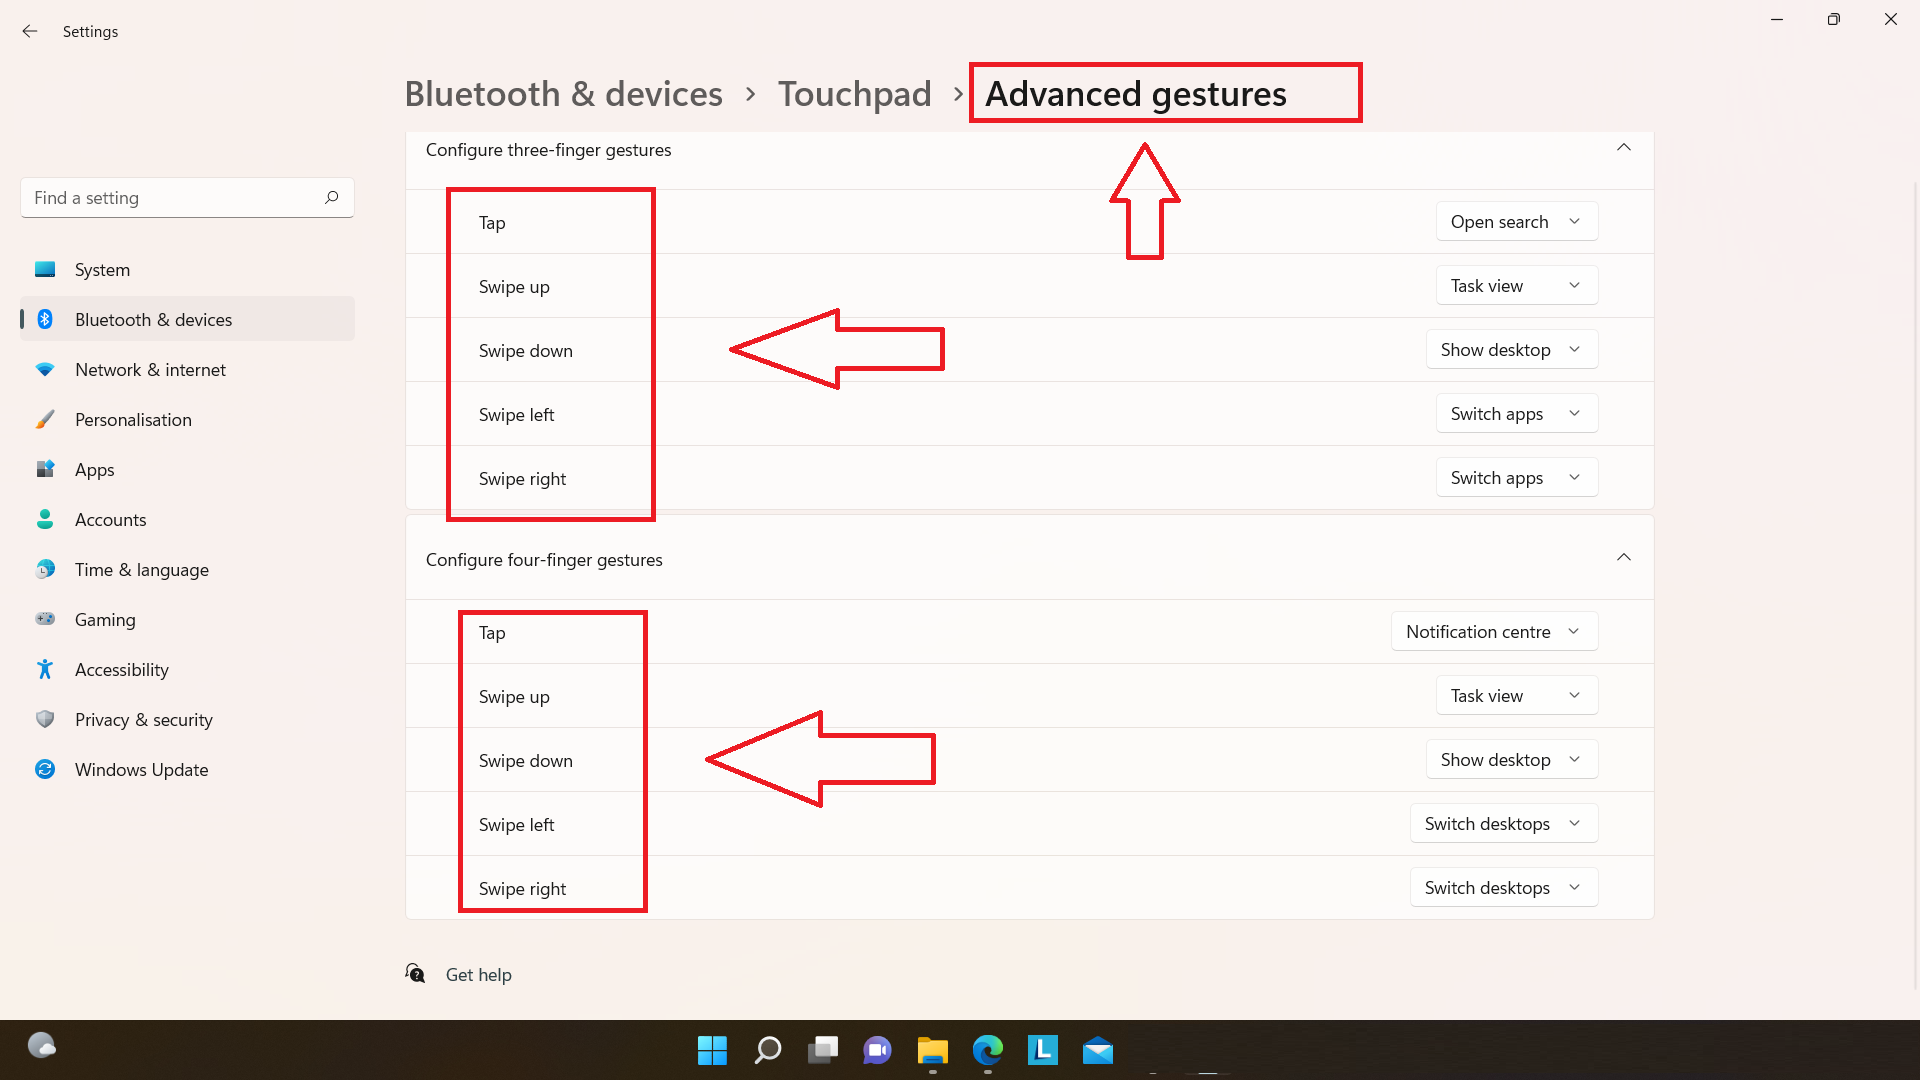Collapse the three-finger gestures section
Screen dimensions: 1920x1080
1623,148
